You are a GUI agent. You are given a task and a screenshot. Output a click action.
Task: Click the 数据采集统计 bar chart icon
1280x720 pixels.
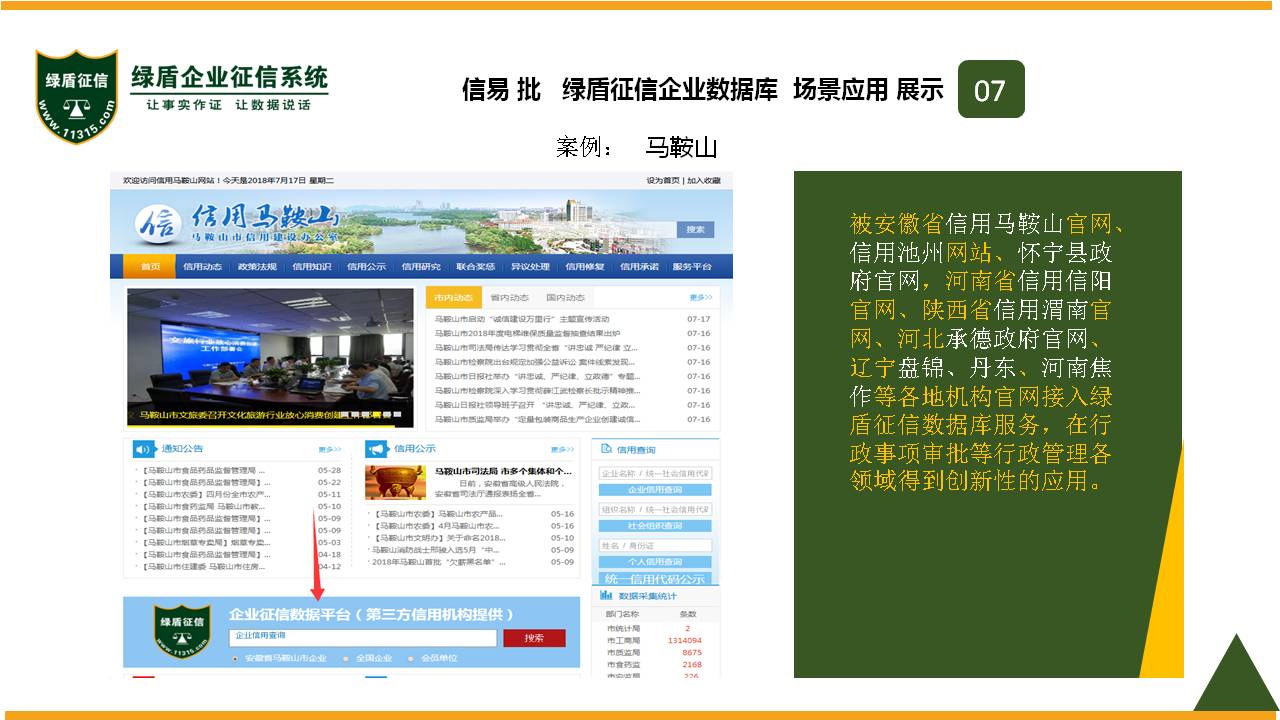pos(606,594)
